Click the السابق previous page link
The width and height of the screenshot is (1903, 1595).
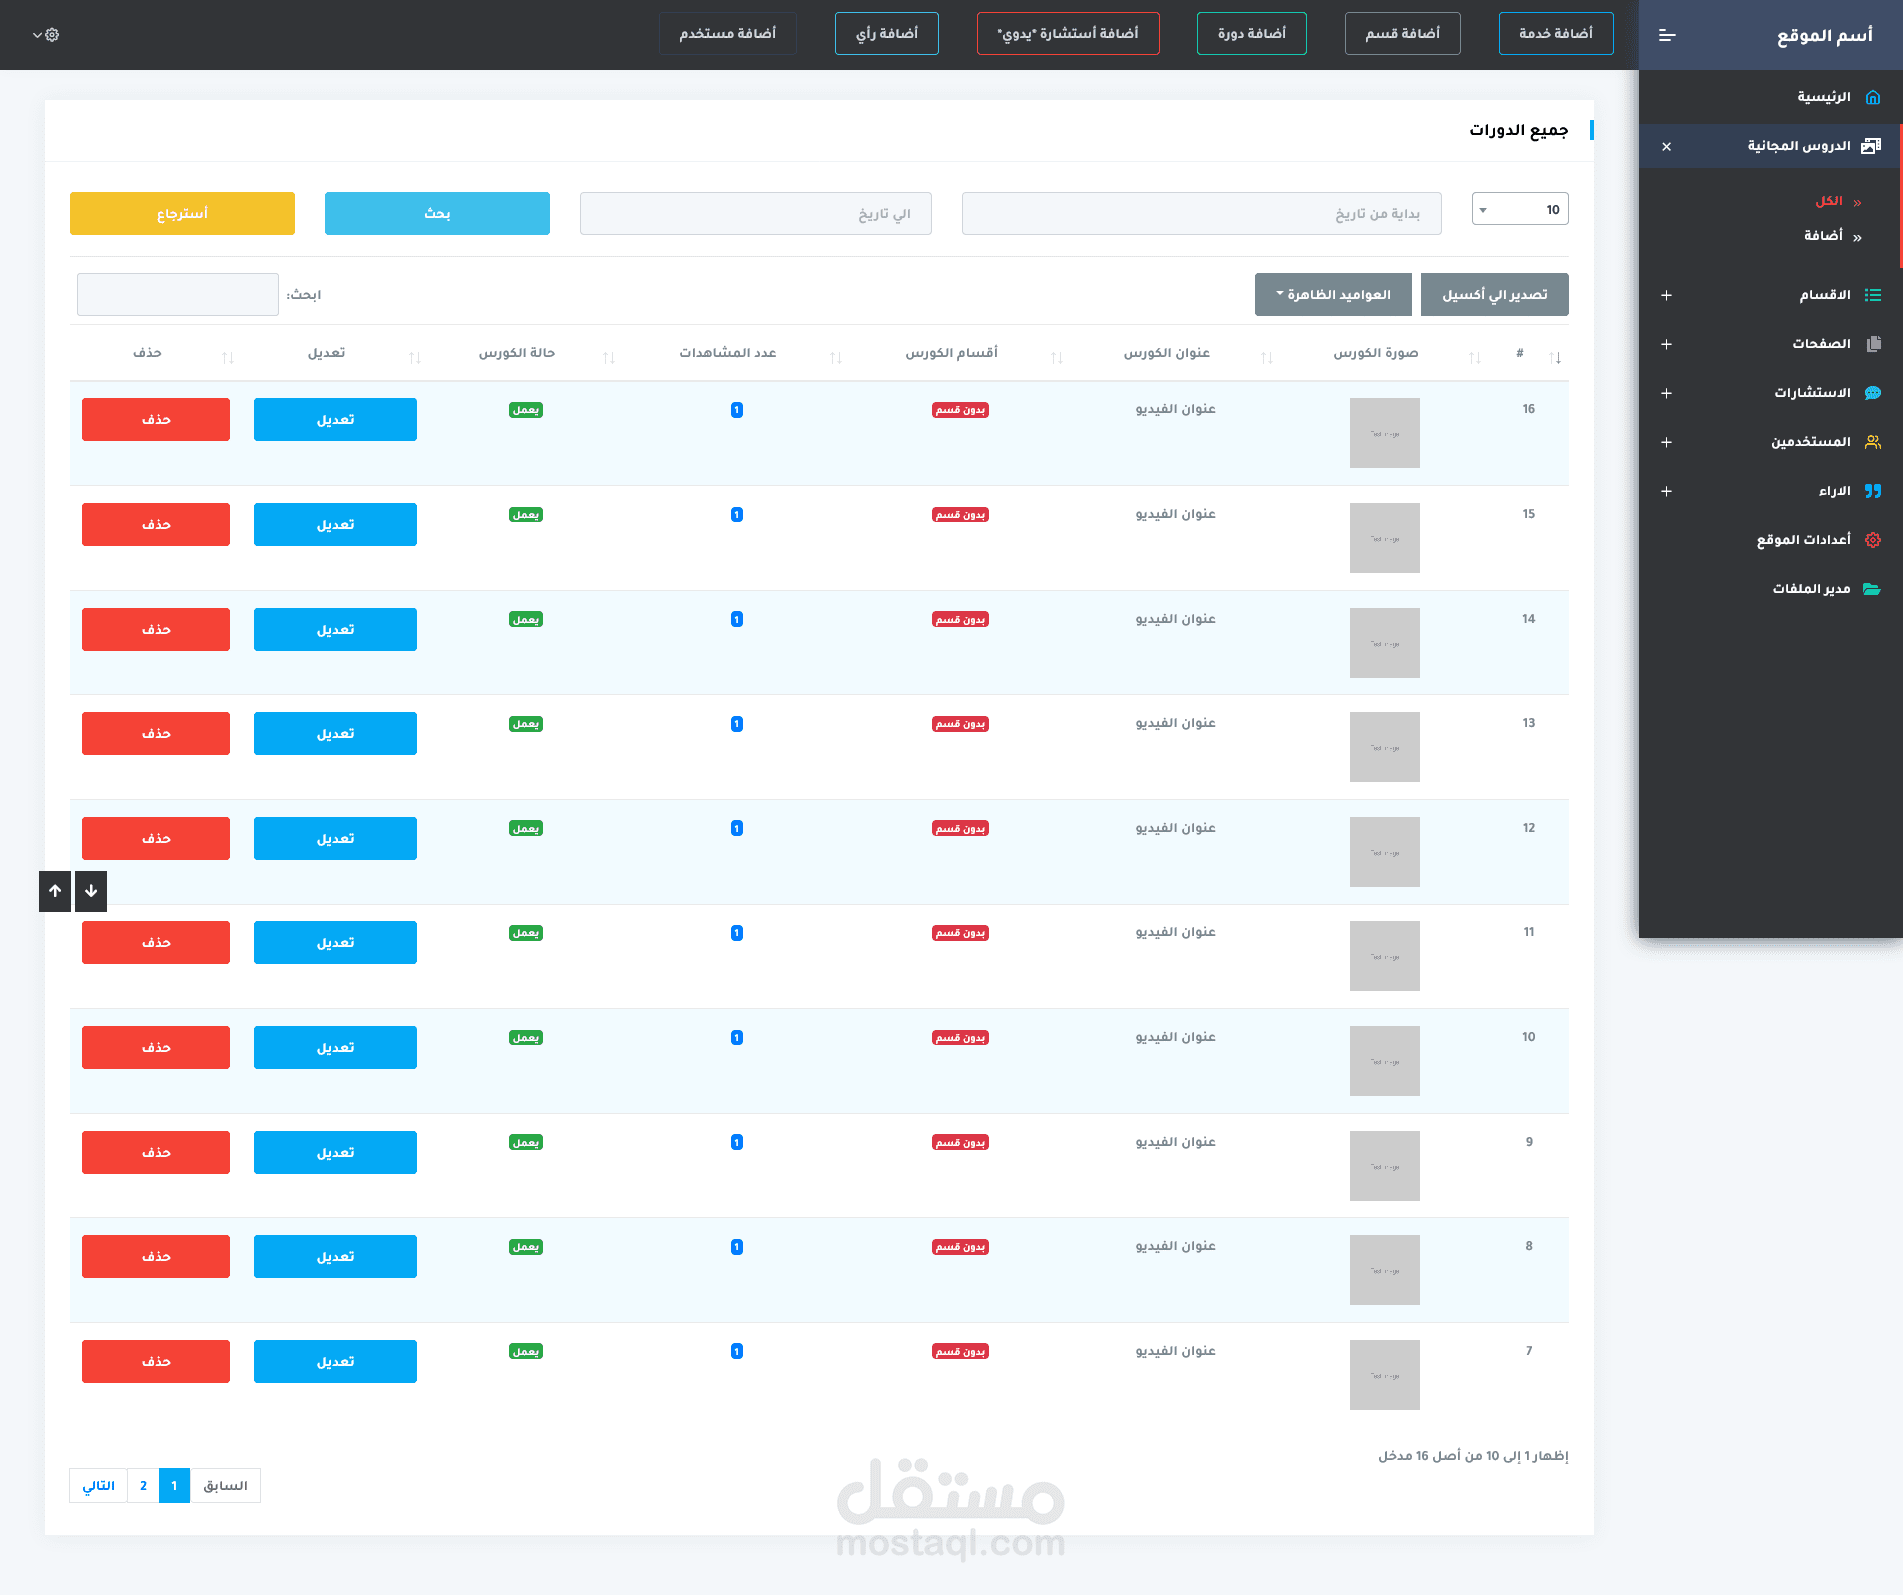(x=225, y=1486)
